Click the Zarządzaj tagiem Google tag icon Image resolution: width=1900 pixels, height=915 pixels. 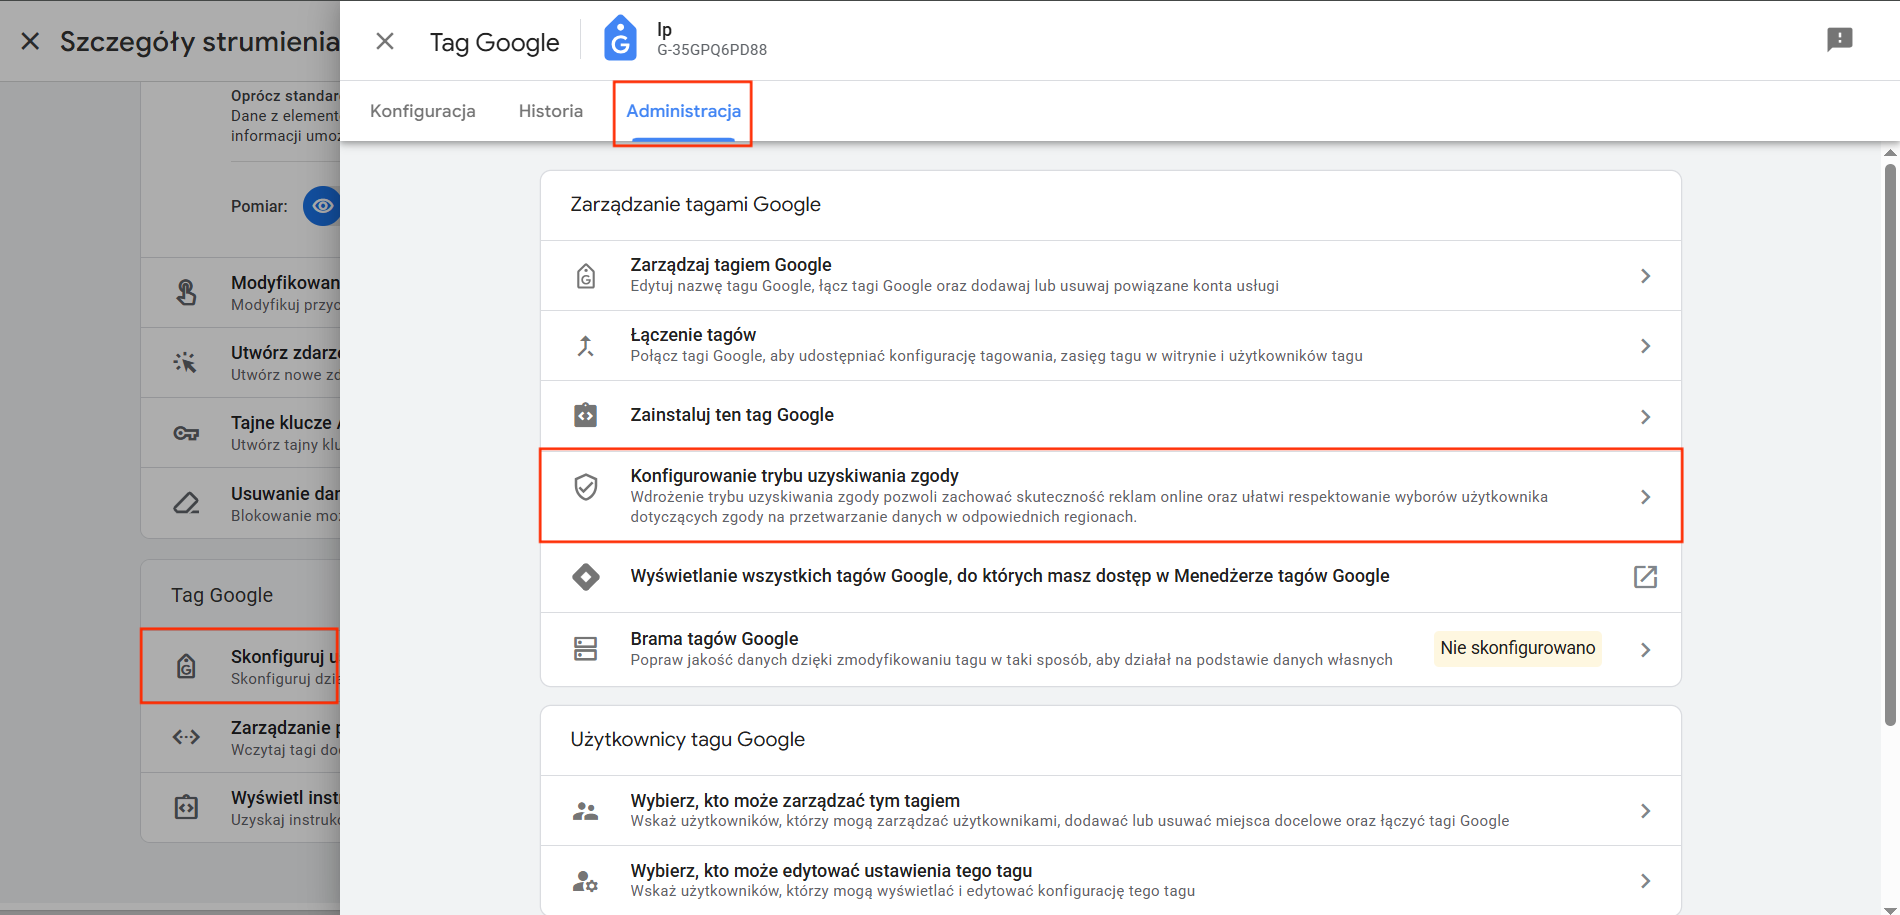(x=586, y=276)
